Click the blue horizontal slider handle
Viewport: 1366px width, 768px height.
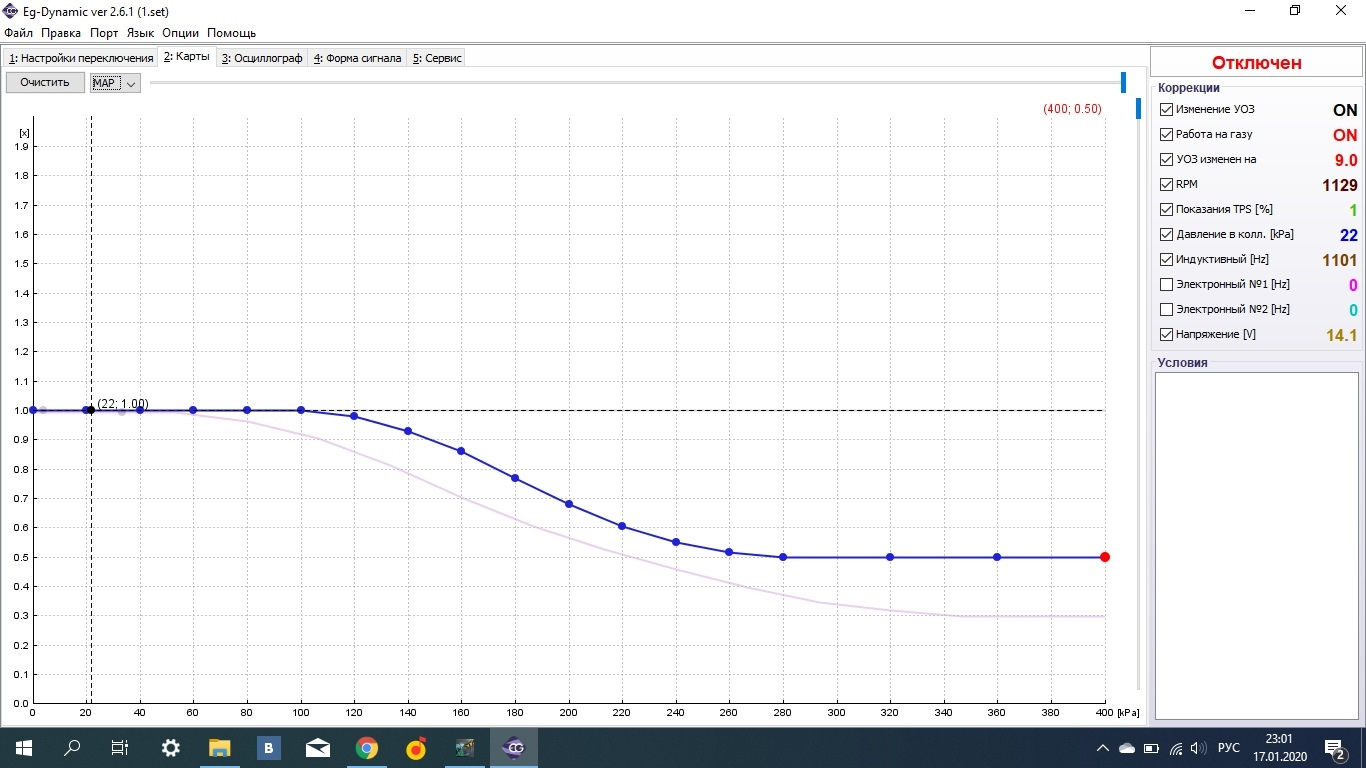(x=1123, y=83)
